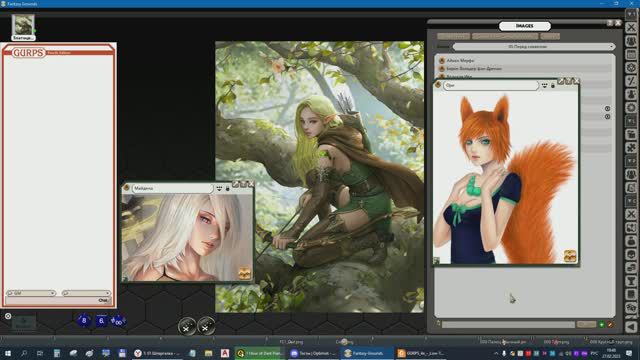The image size is (640, 360).
Task: Click the edit list icon beside the green add button
Action: [610, 324]
